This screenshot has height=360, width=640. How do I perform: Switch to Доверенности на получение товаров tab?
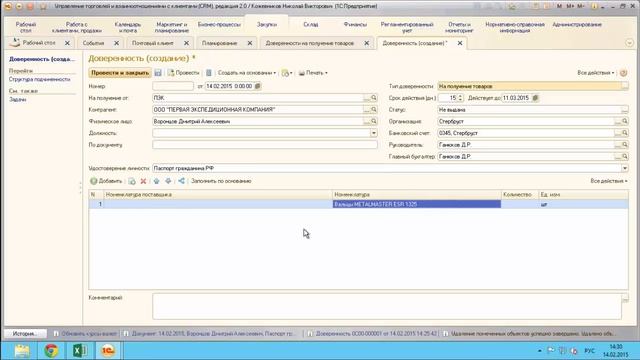pos(310,43)
